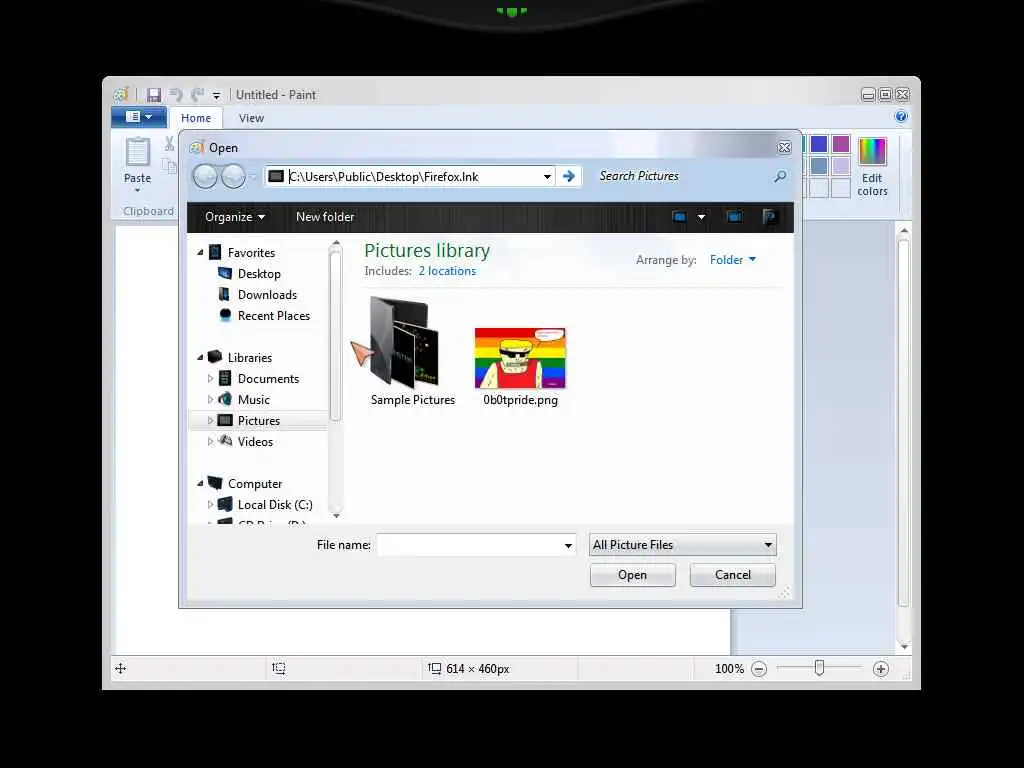Select Recent Places under Favorites
Image resolution: width=1024 pixels, height=768 pixels.
[274, 315]
